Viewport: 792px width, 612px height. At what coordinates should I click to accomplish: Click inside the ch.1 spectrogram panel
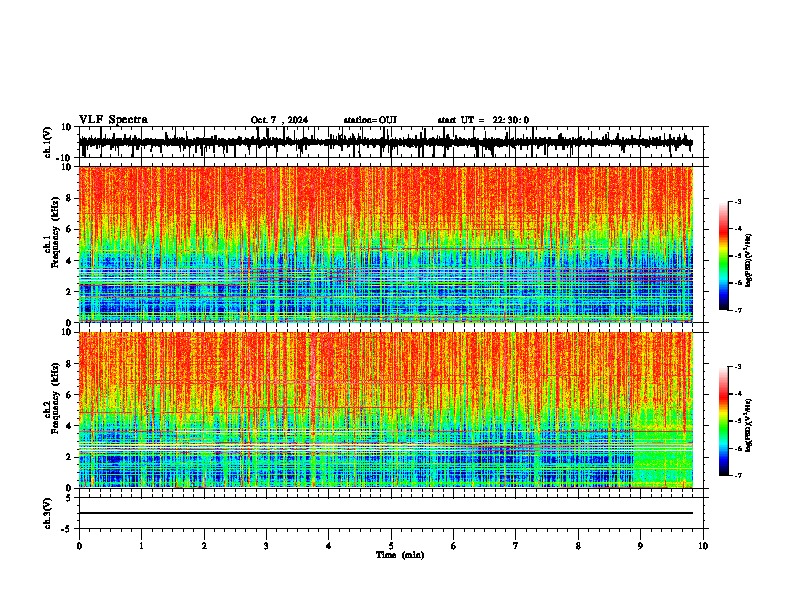[x=385, y=244]
